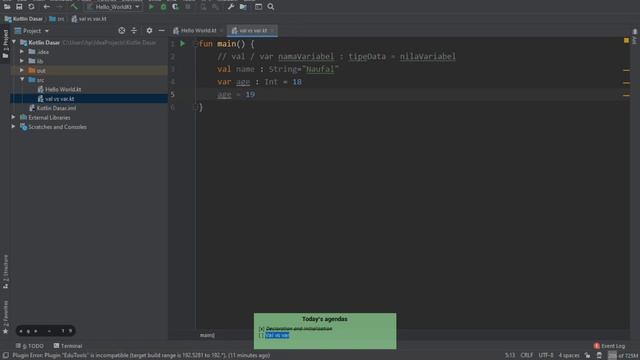Click the var age Int = 18 line
This screenshot has height=360, width=640.
[x=259, y=82]
